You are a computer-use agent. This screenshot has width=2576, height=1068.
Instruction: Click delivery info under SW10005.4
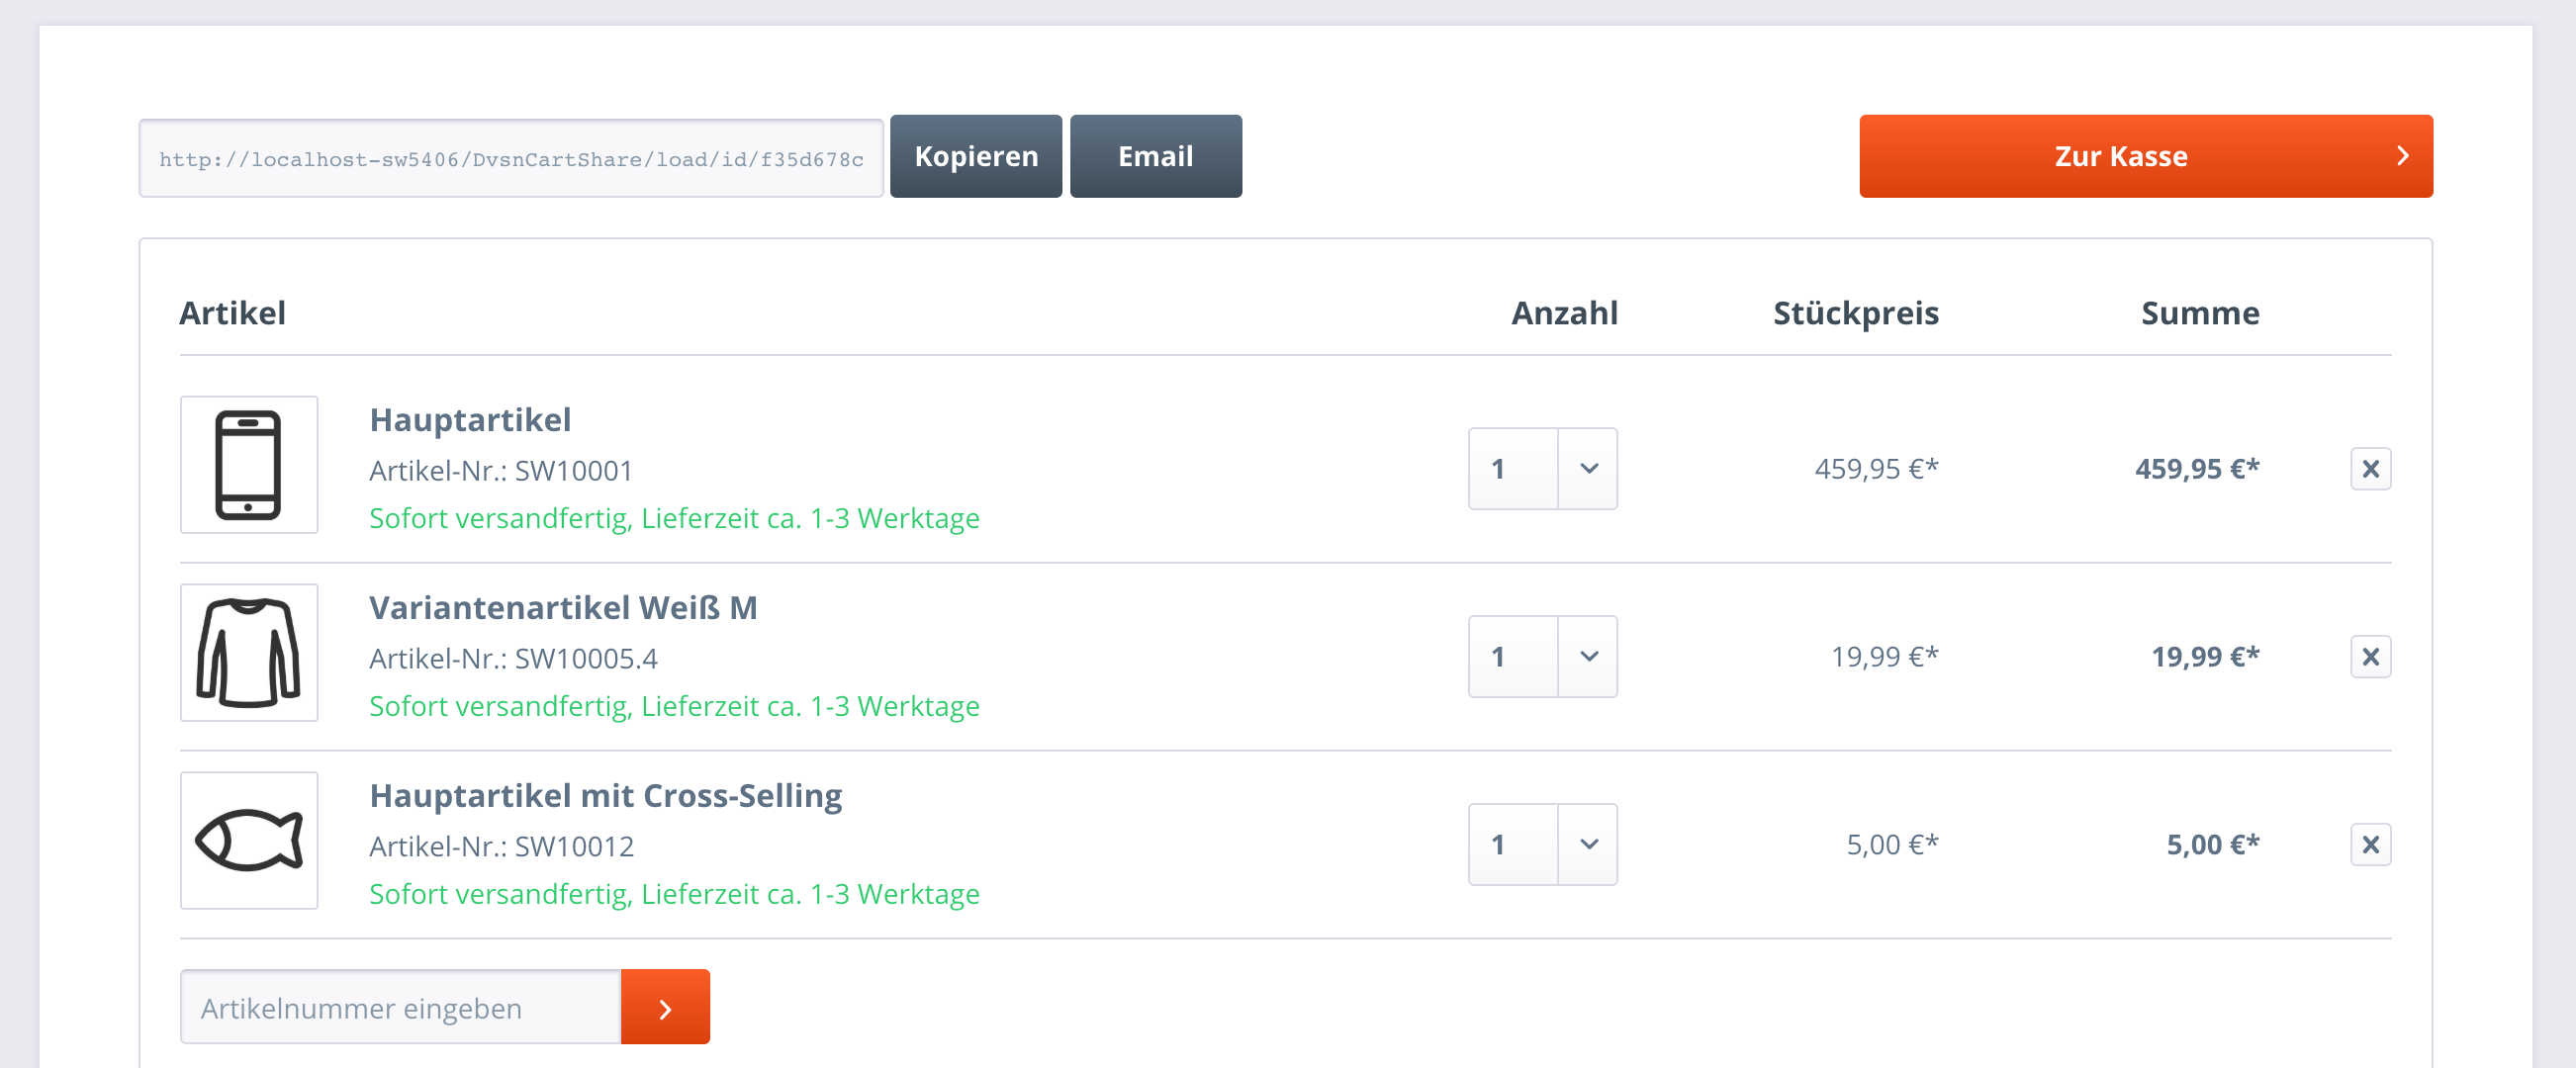pos(674,707)
